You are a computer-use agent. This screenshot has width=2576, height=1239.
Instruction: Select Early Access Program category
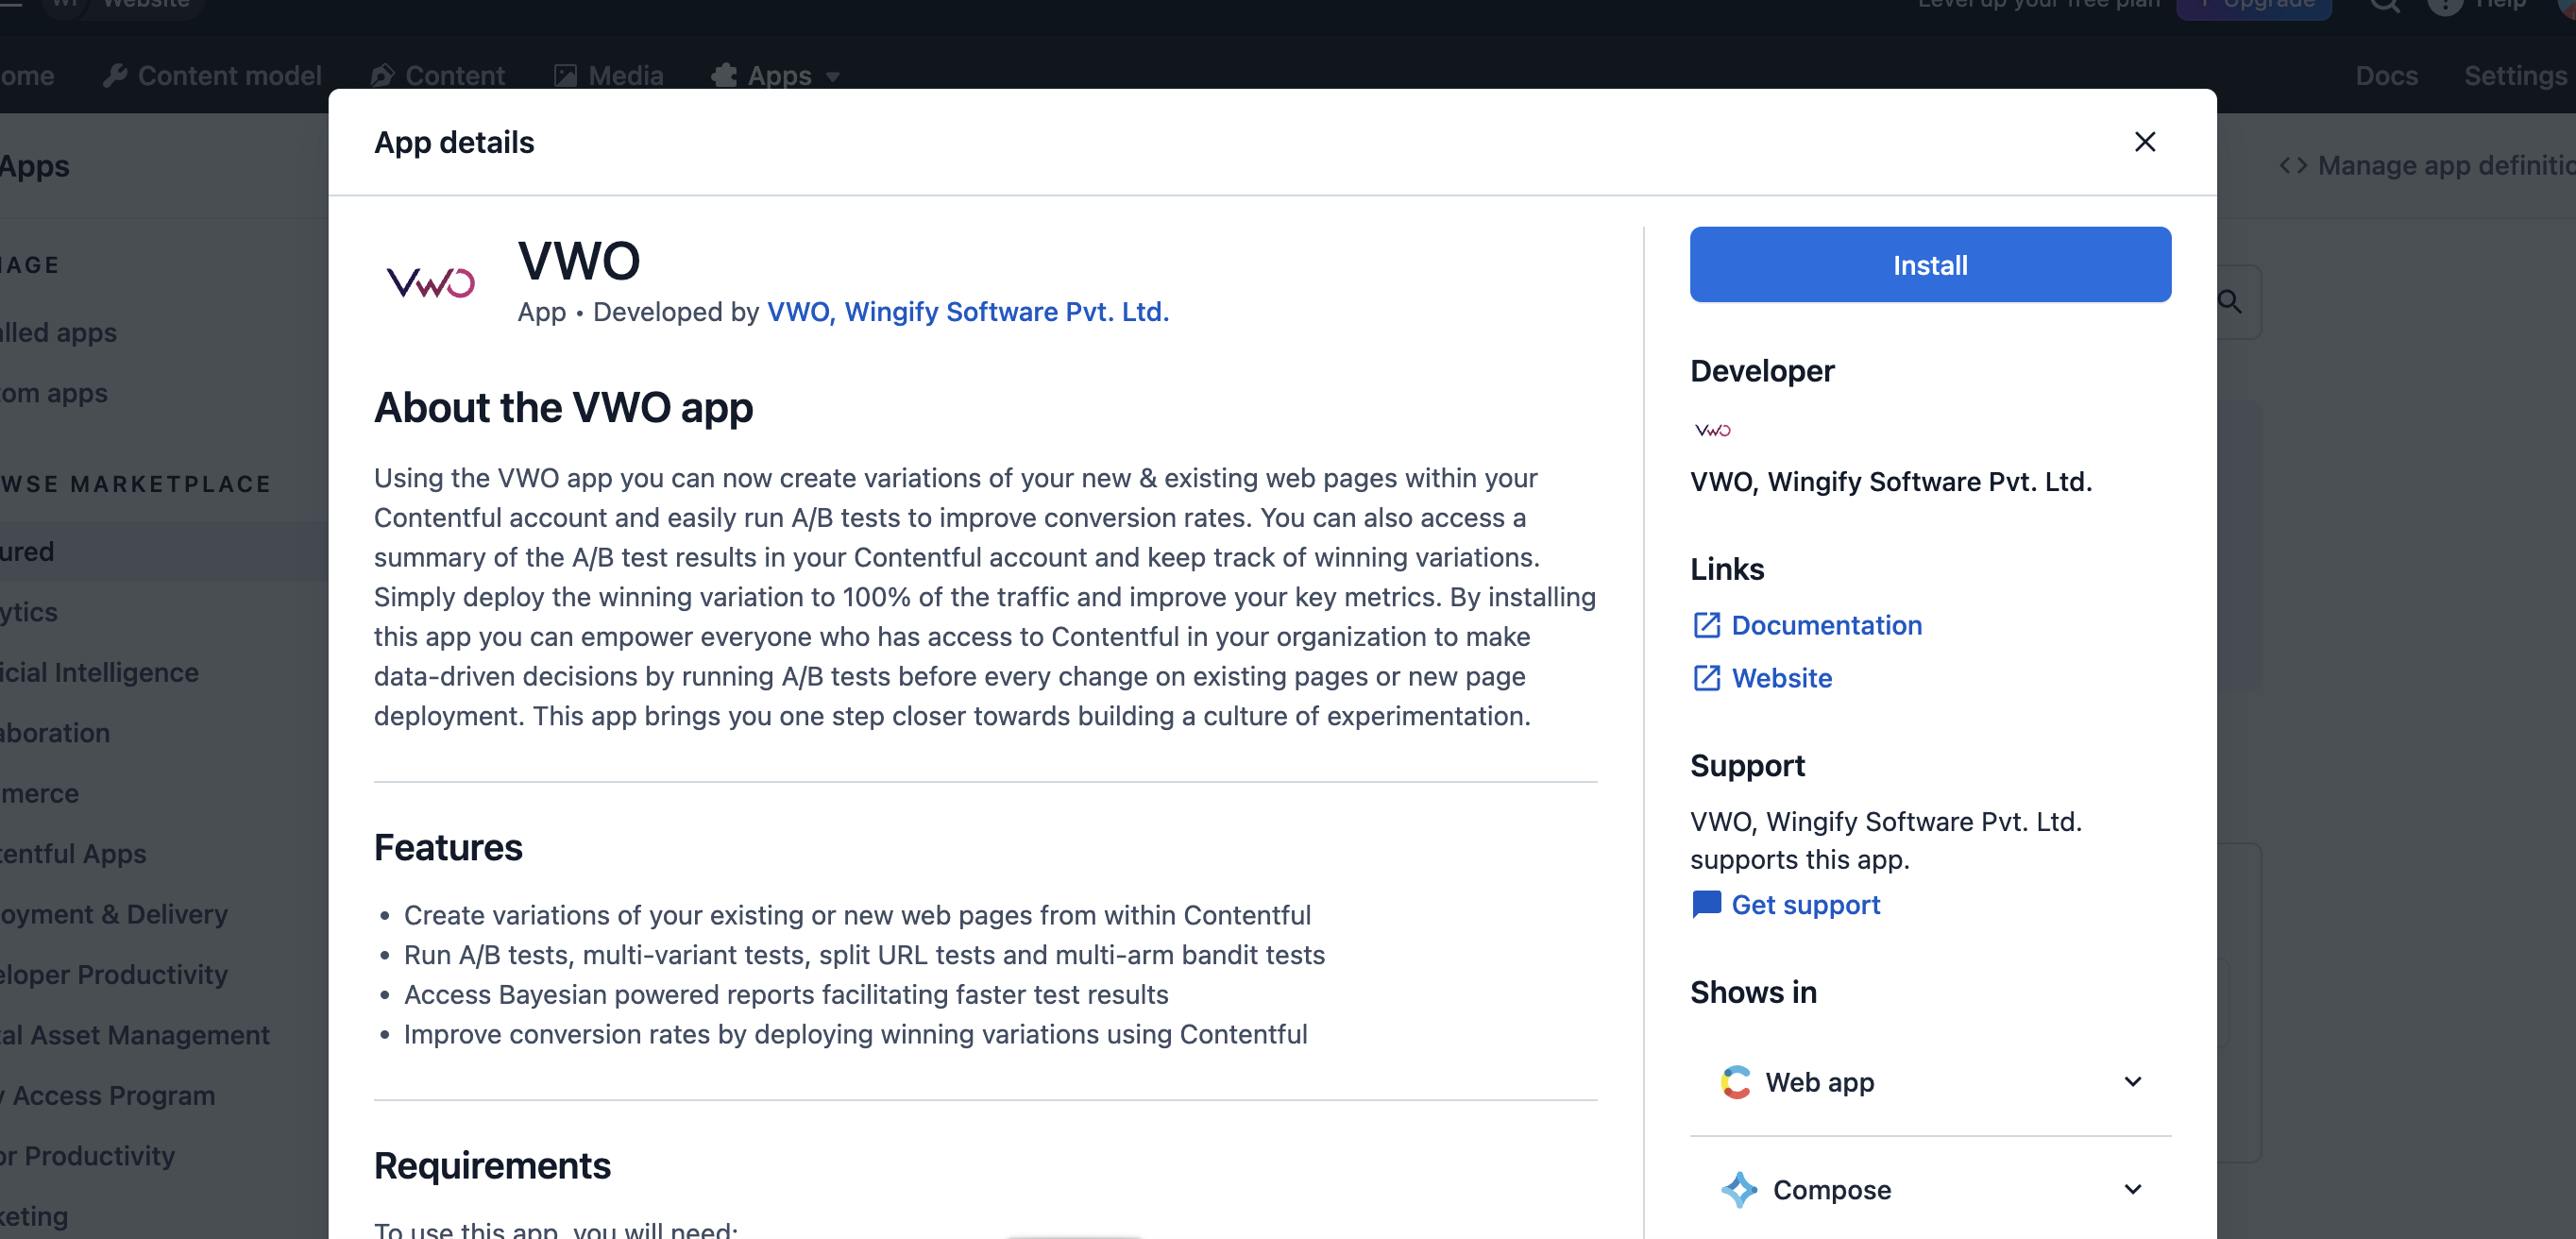108,1096
